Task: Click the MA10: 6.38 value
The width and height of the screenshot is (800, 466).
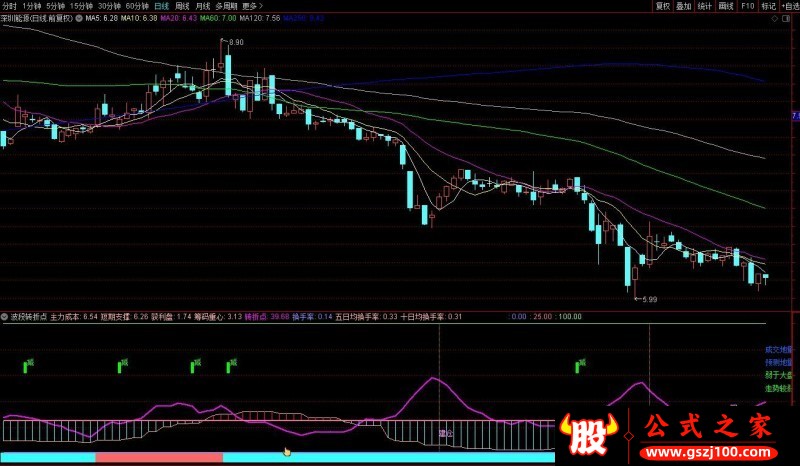Action: point(139,18)
